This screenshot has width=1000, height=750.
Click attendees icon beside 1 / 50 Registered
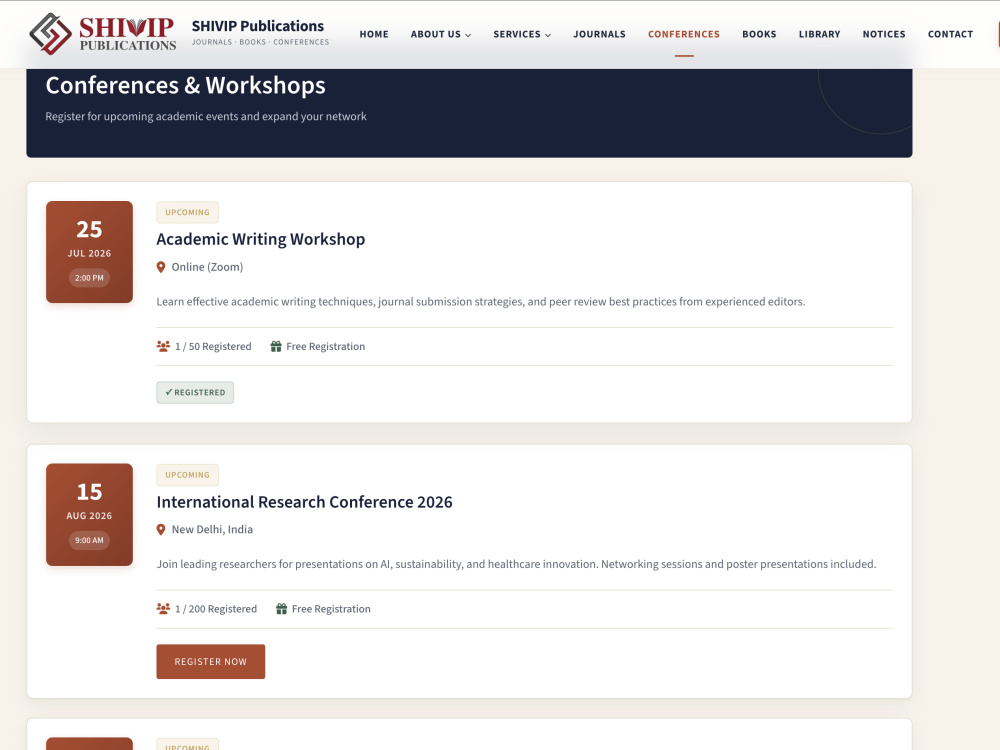(x=163, y=346)
